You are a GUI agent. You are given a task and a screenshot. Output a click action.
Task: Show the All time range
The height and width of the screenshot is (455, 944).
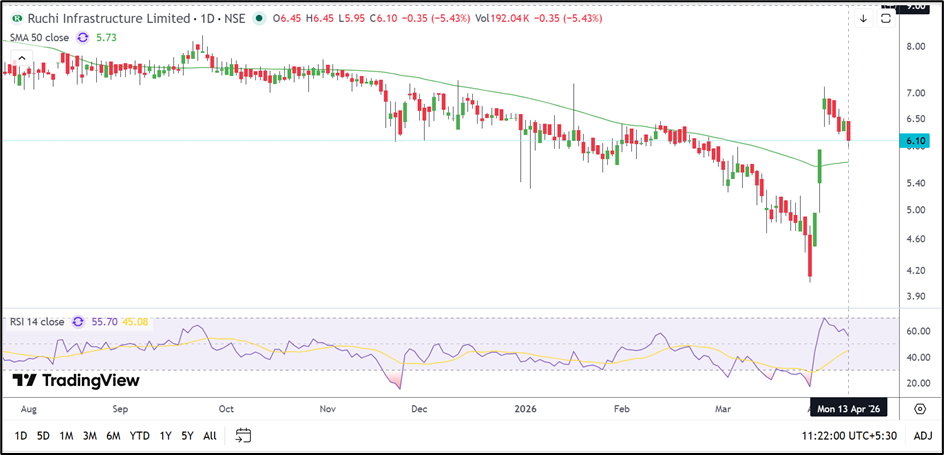(x=209, y=435)
